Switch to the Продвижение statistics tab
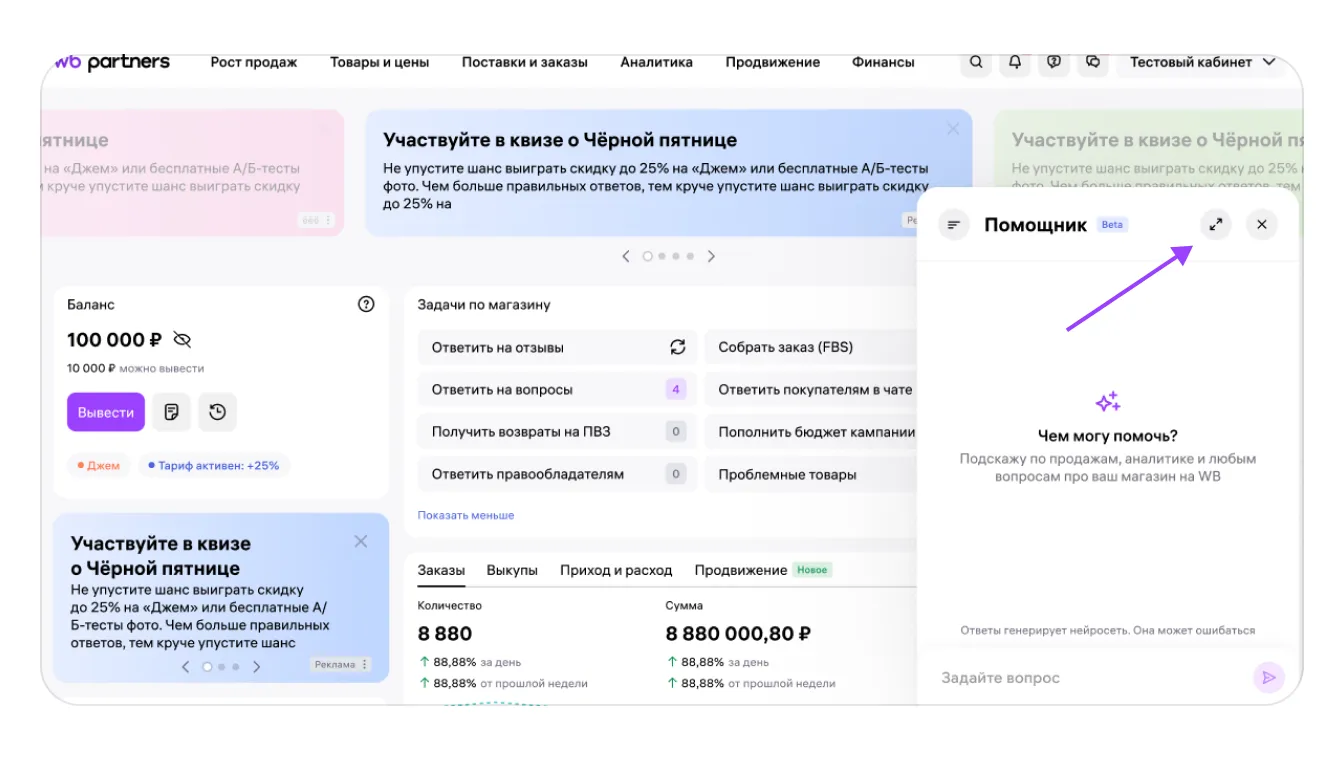Image resolution: width=1344 pixels, height=760 pixels. tap(741, 570)
